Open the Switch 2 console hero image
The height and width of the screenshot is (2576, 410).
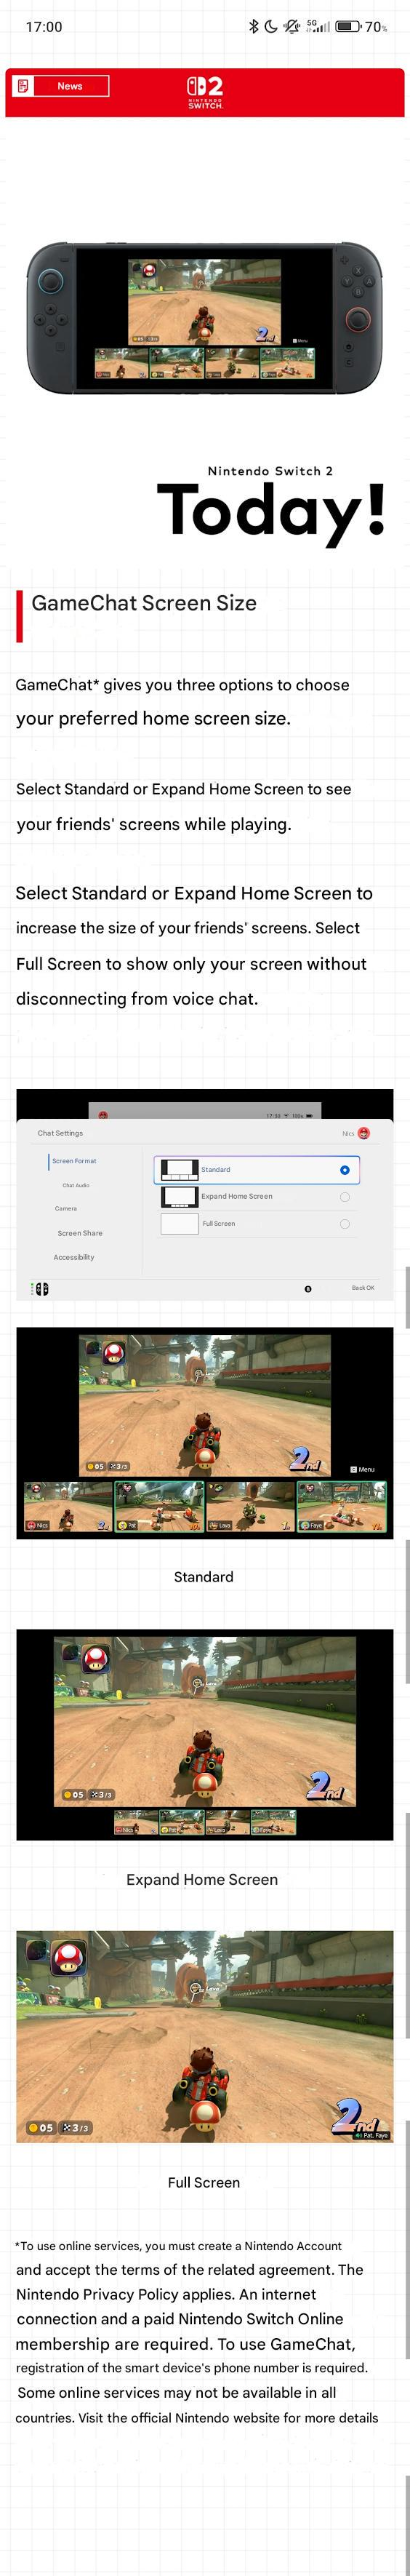[x=204, y=317]
